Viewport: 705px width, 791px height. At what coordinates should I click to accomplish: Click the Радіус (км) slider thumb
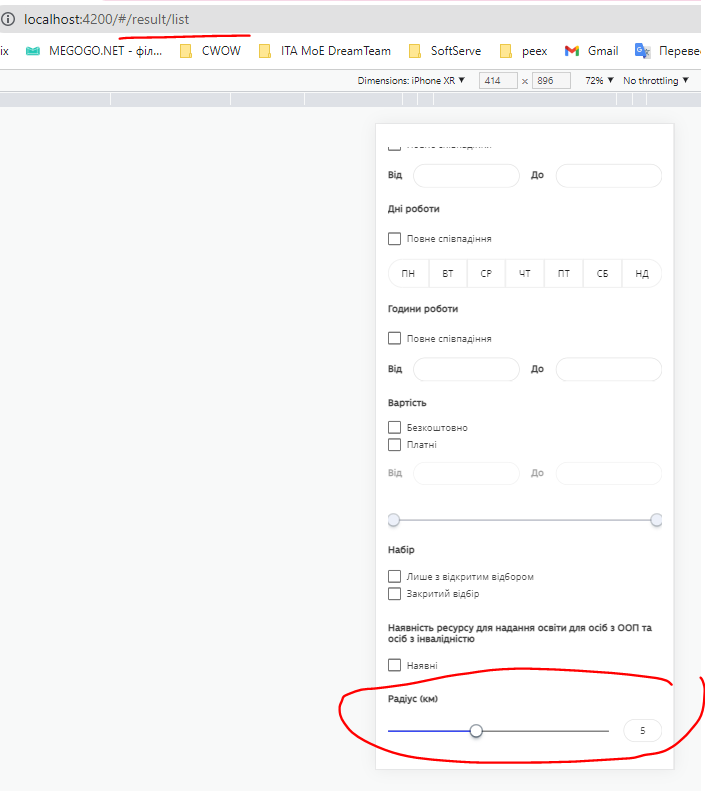[476, 730]
